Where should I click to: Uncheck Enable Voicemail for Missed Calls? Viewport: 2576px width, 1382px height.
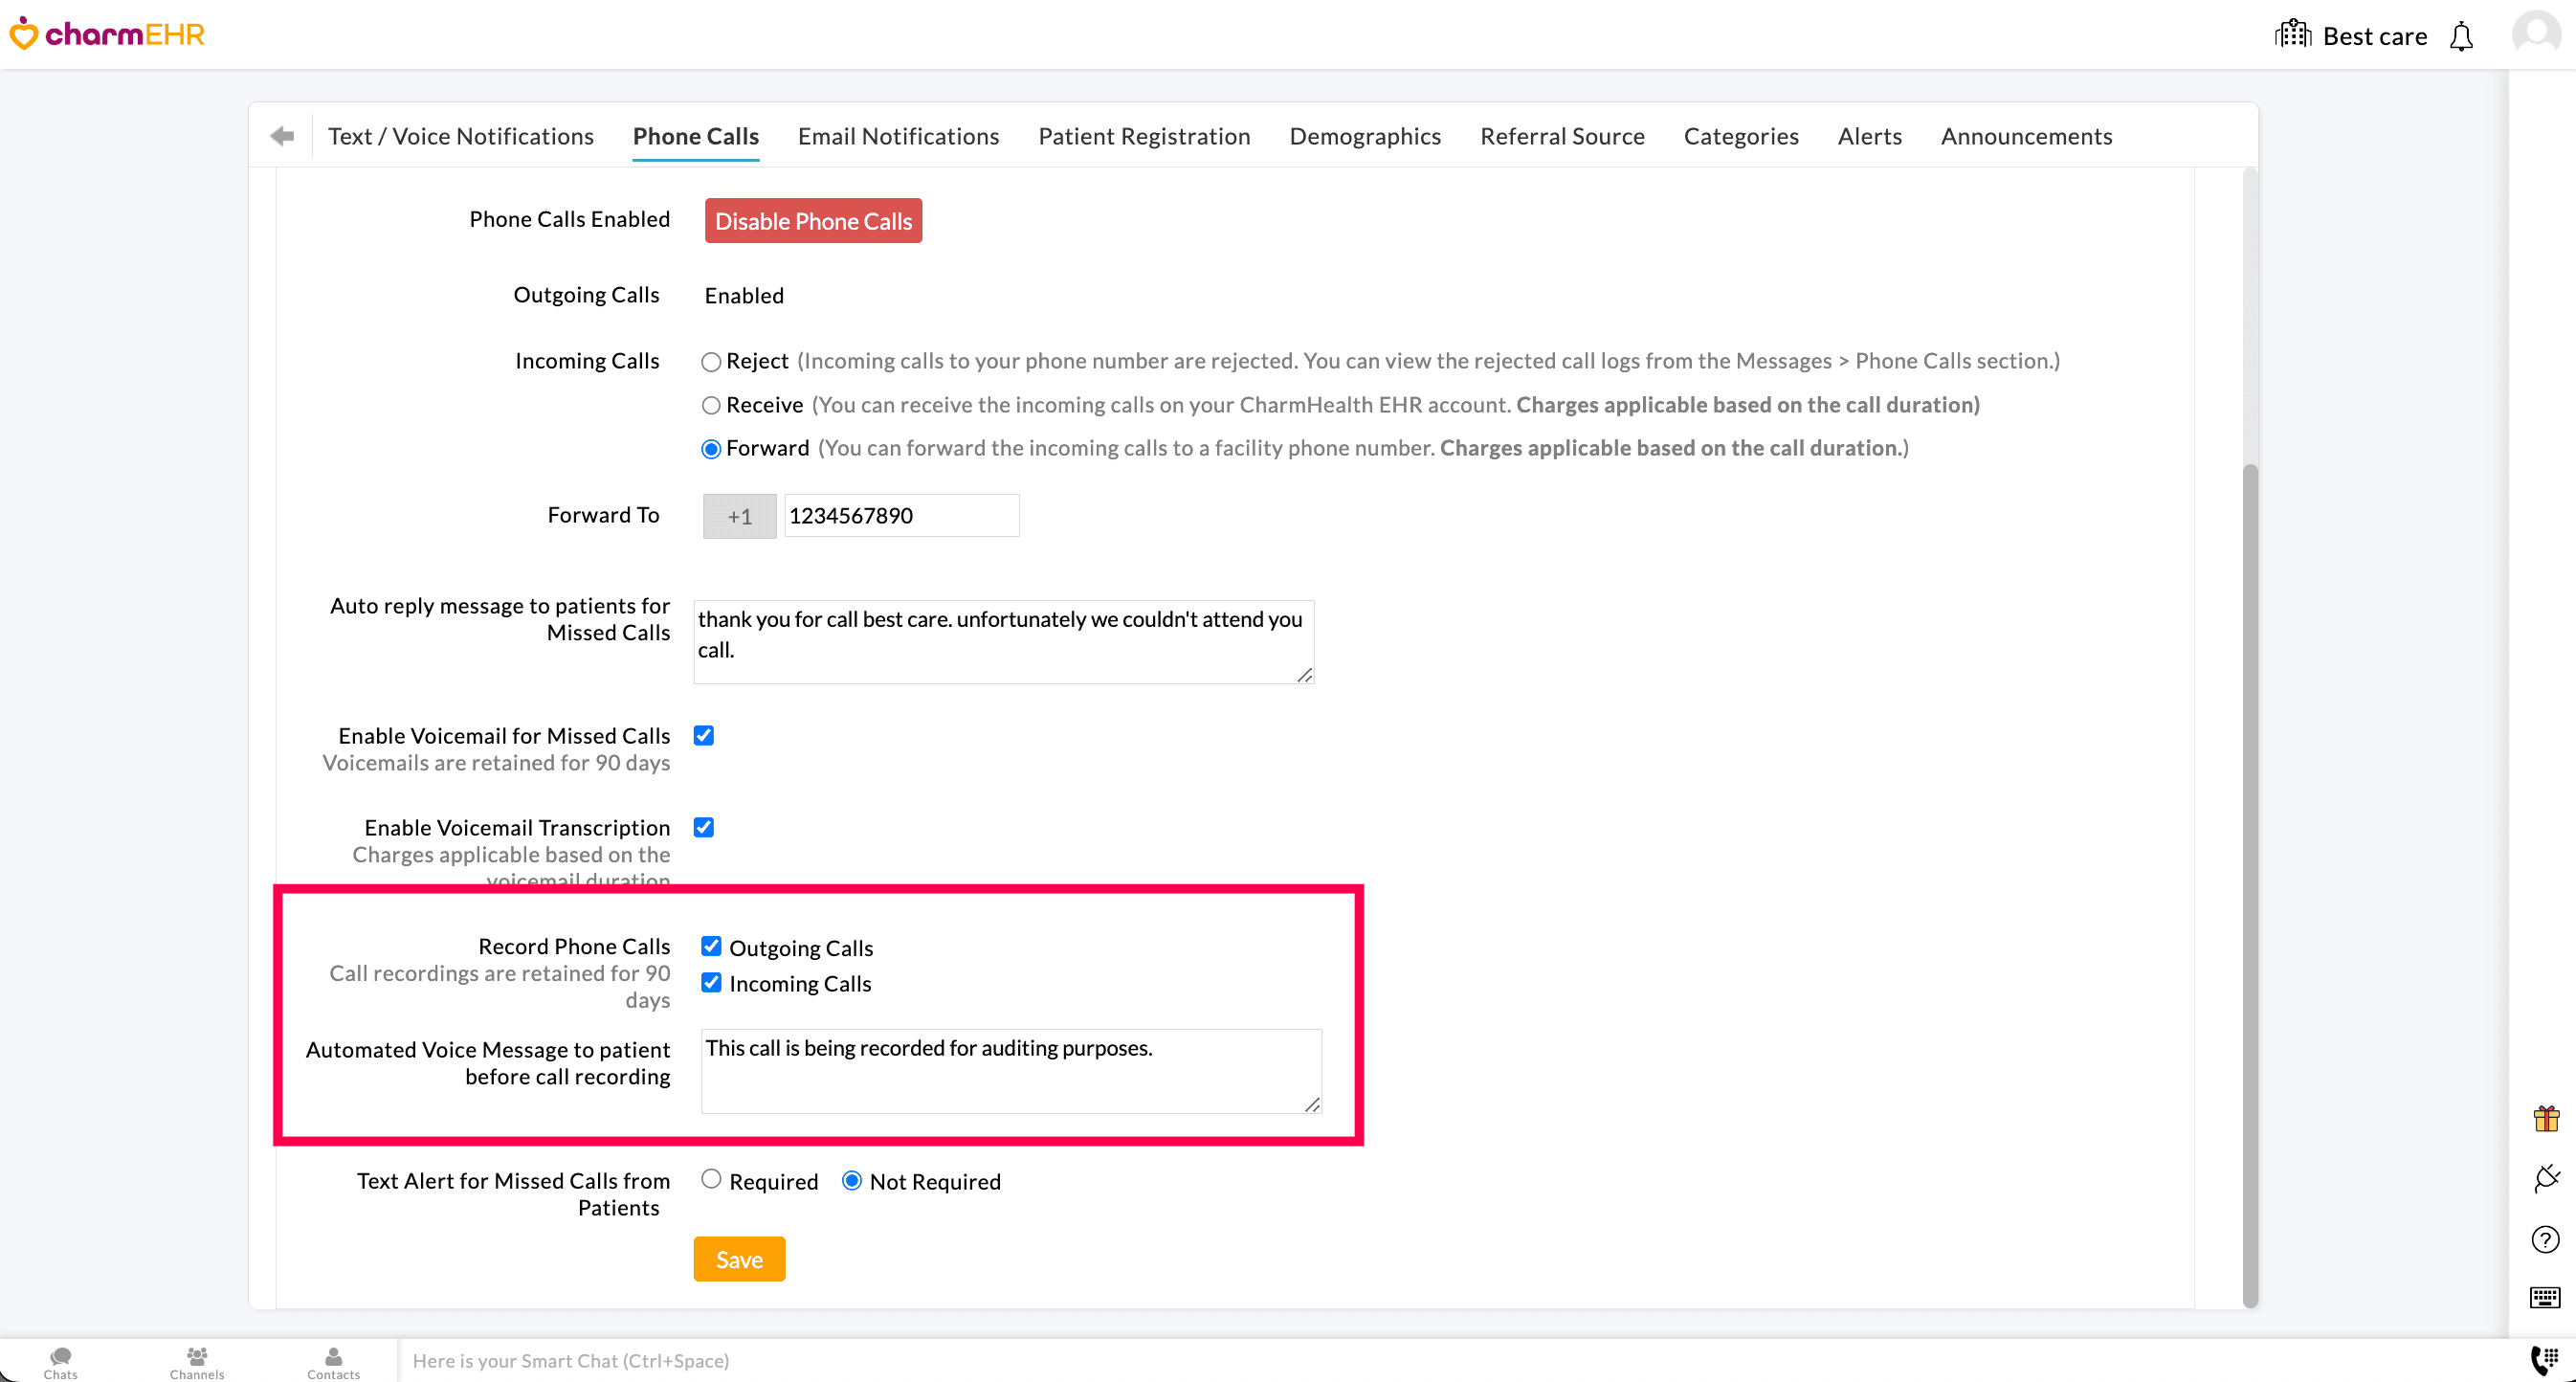pos(704,736)
